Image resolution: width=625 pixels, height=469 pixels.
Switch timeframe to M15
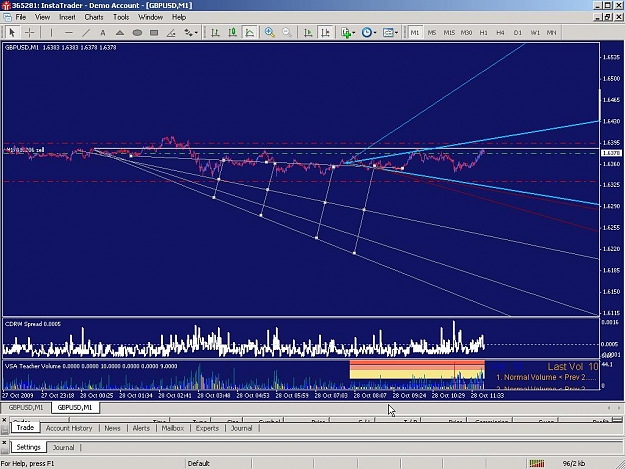(x=449, y=33)
